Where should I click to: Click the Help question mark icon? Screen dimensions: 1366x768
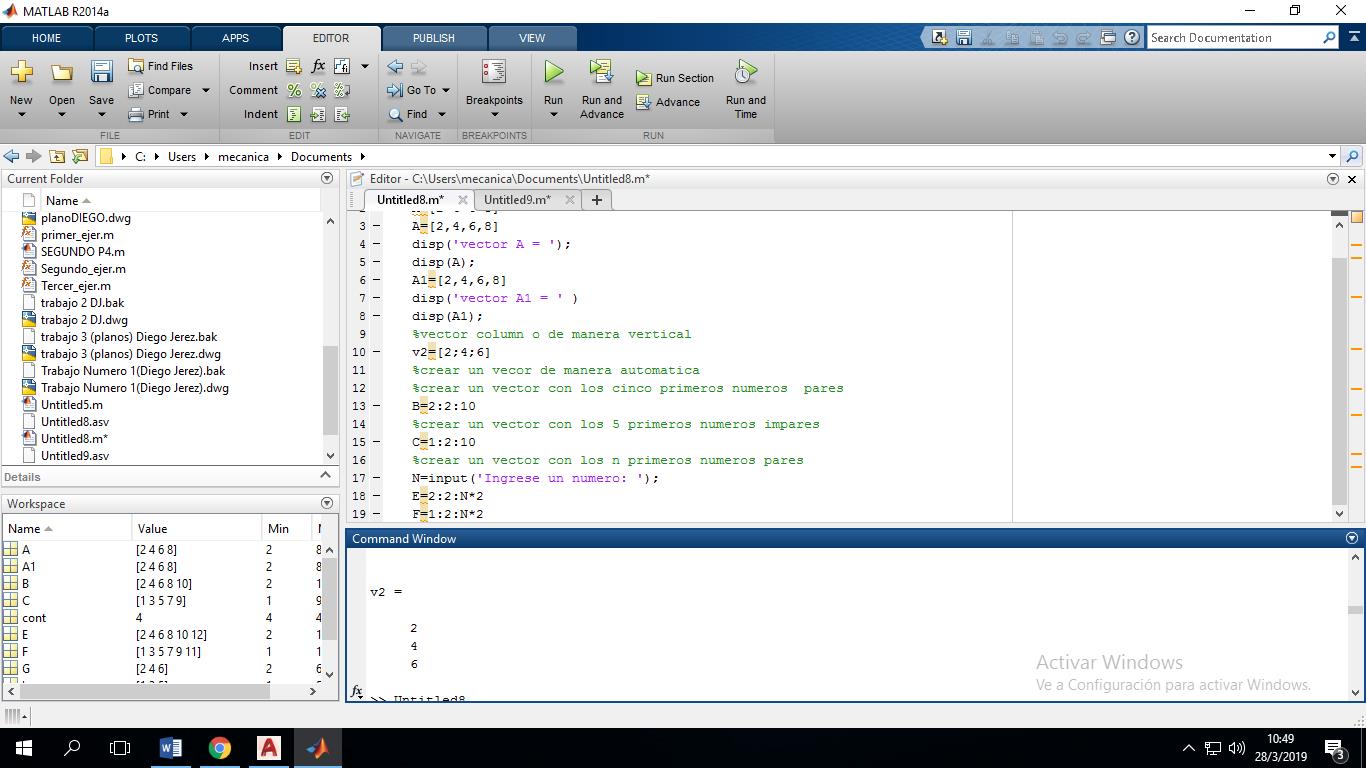1131,37
